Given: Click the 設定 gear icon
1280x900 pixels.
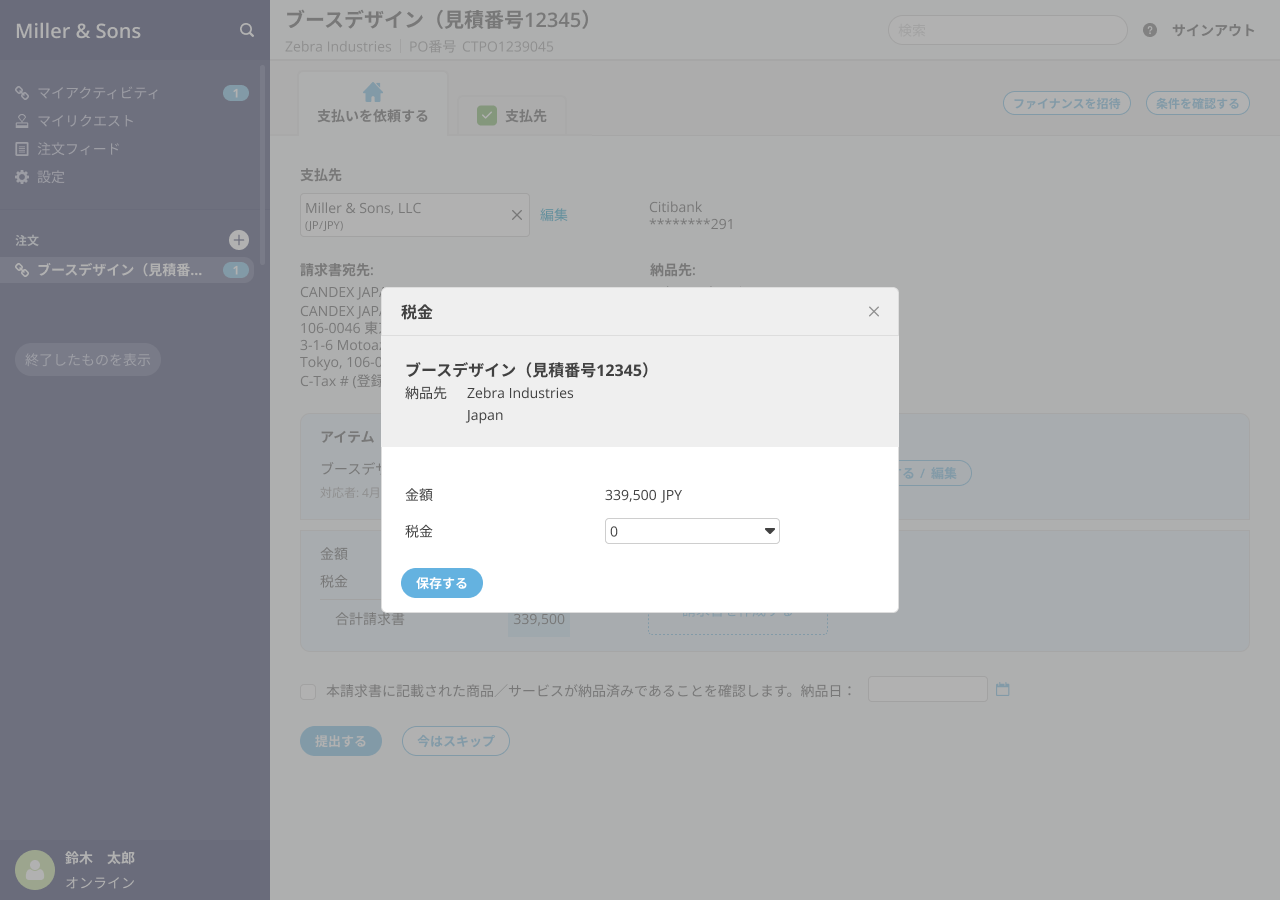Looking at the screenshot, I should [22, 177].
